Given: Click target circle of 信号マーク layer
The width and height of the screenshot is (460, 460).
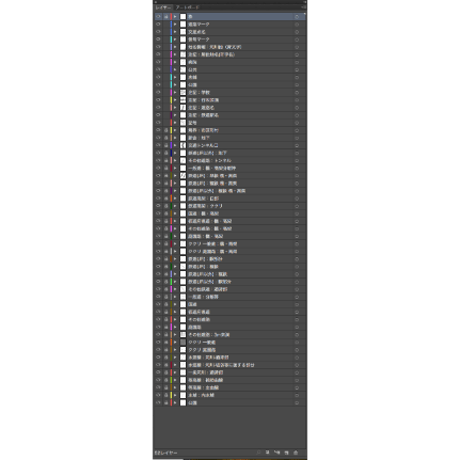Looking at the screenshot, I should tap(297, 39).
